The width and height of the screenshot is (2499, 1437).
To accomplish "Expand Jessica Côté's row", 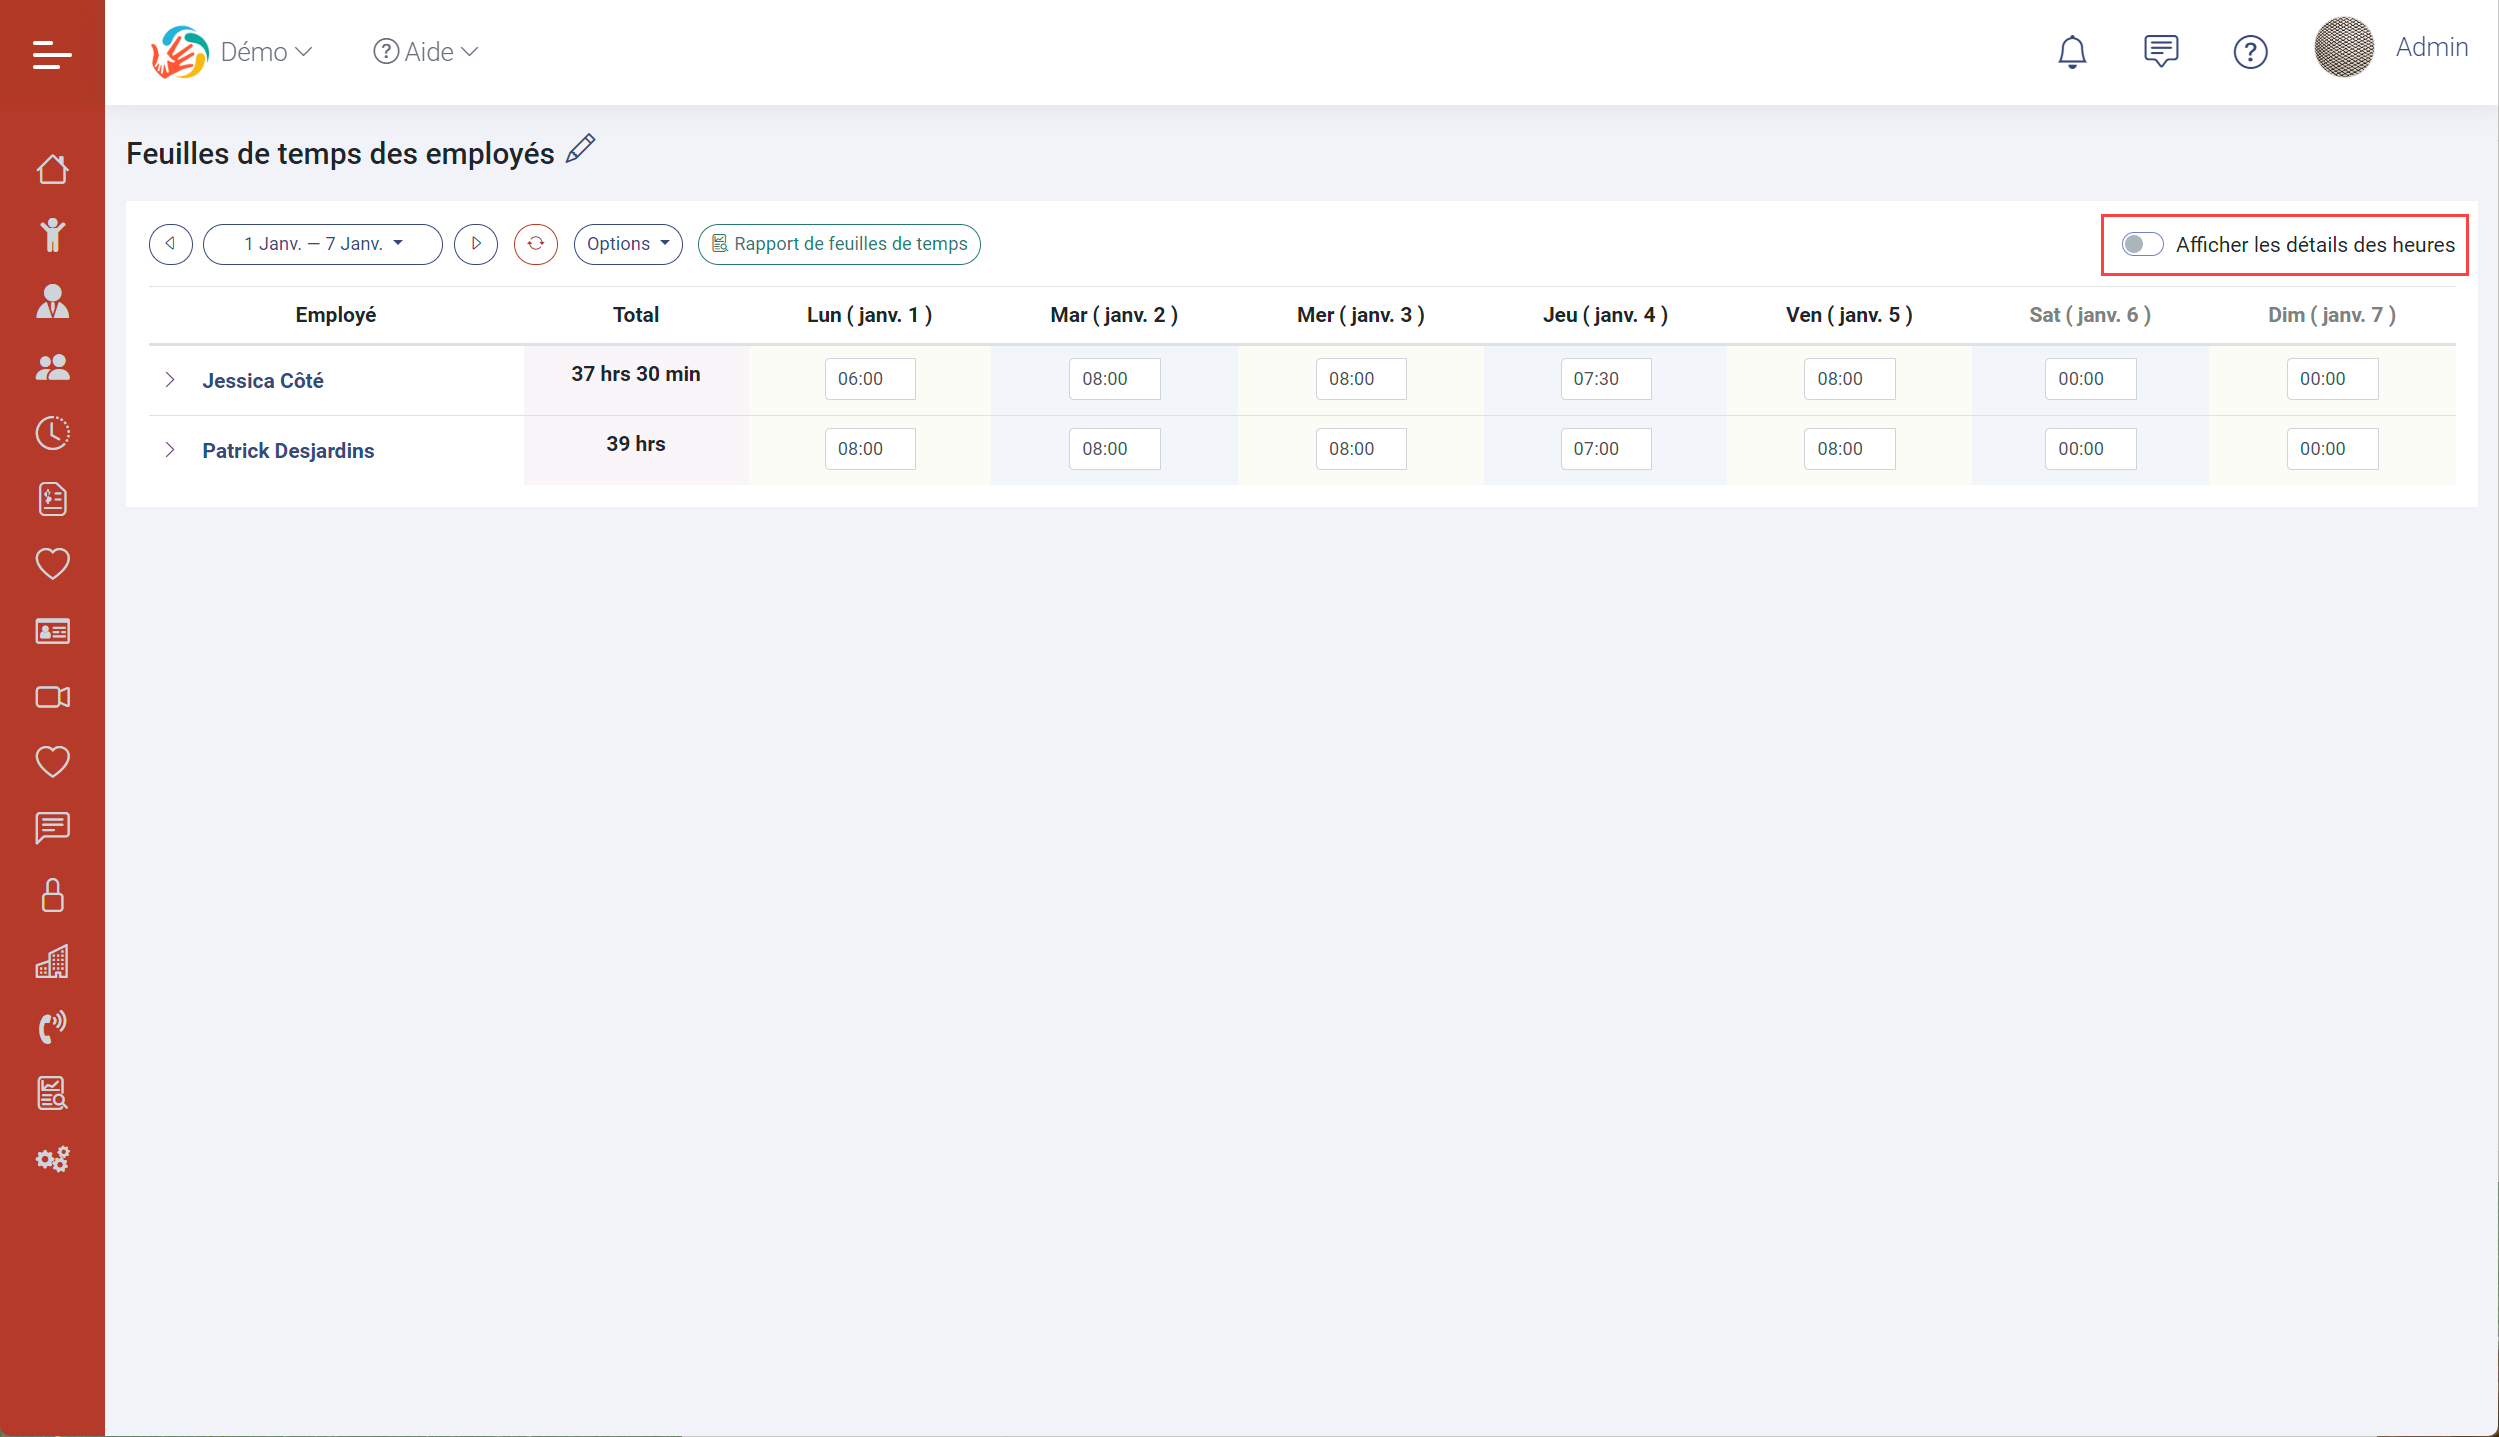I will [x=170, y=380].
